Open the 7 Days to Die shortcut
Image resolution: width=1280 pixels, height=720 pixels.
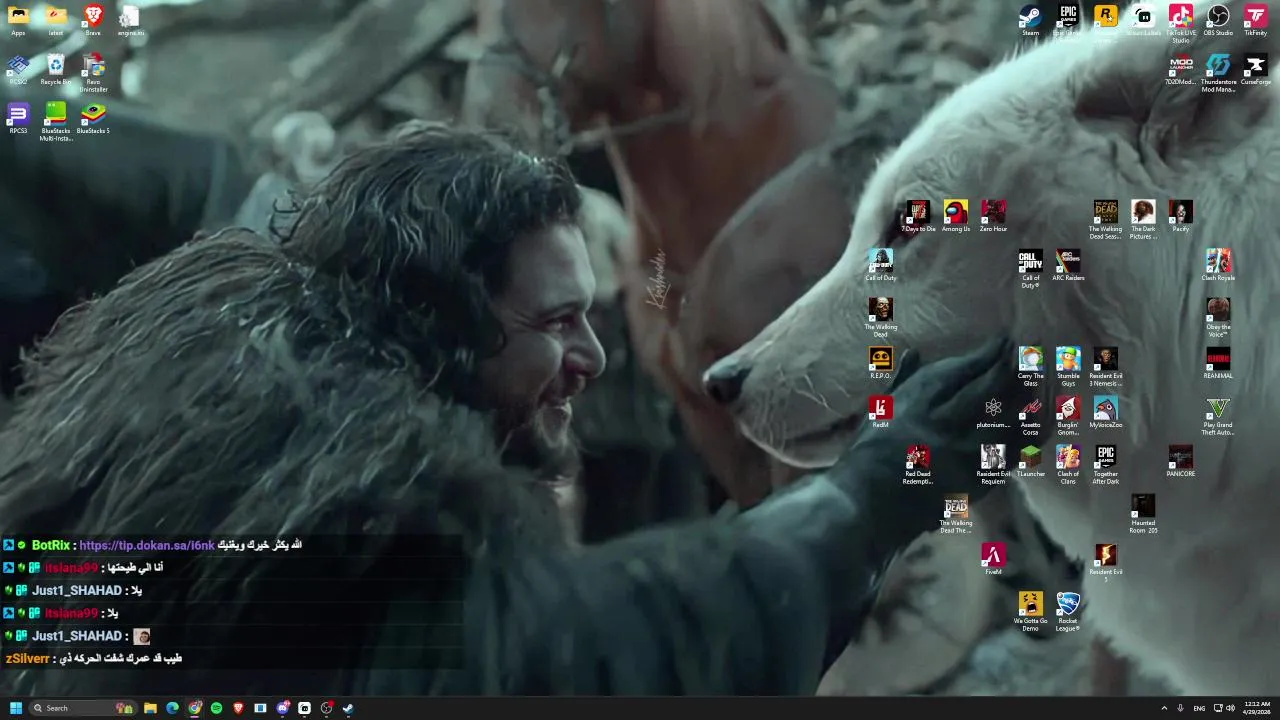[x=918, y=216]
